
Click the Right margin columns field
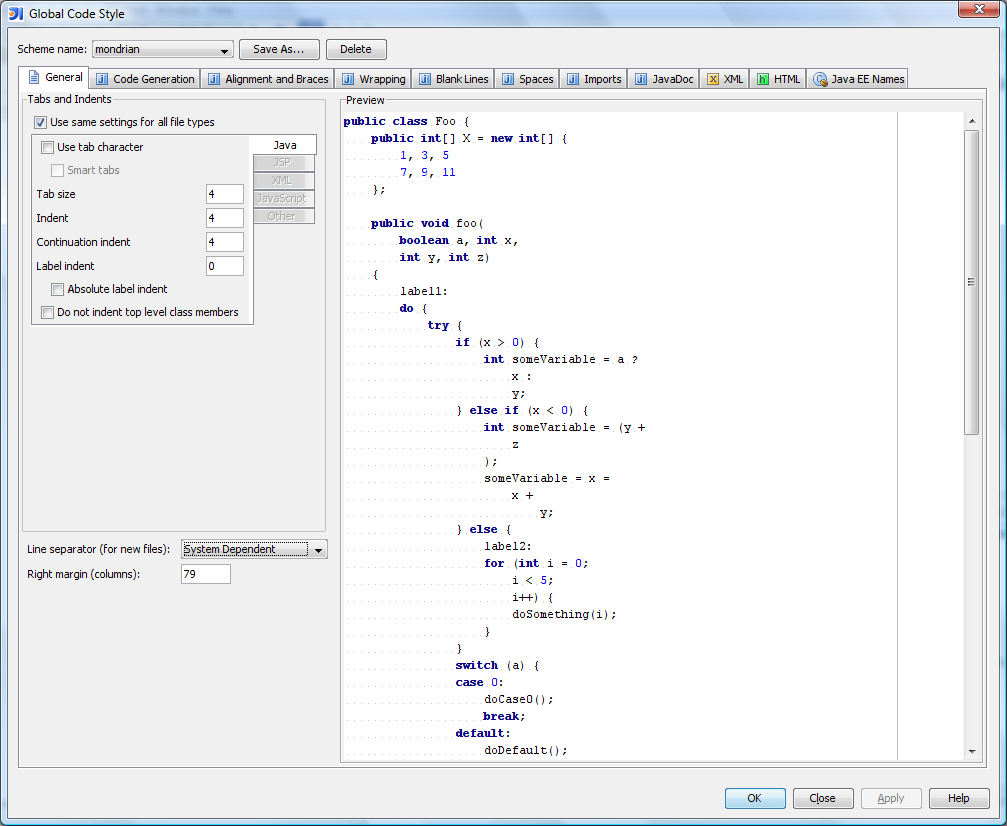point(205,574)
